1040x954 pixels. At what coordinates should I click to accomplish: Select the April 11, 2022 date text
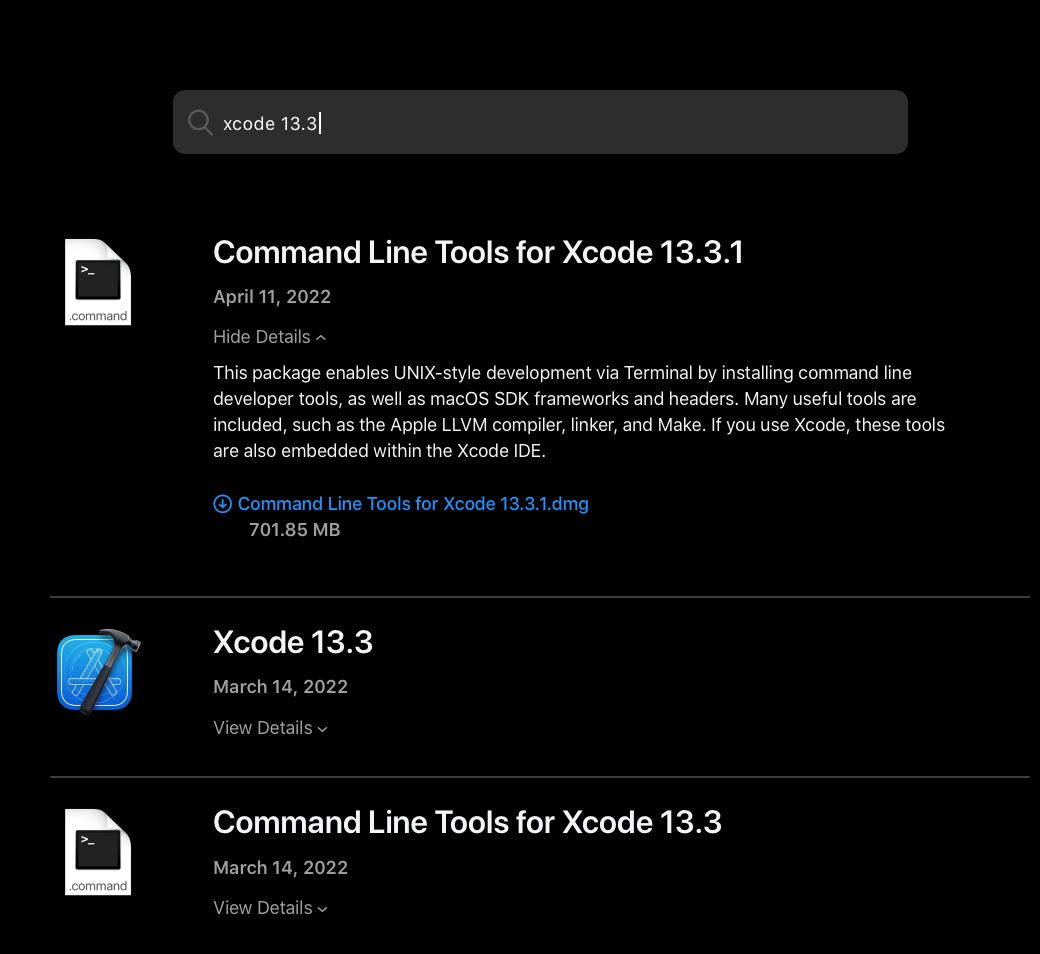point(272,297)
